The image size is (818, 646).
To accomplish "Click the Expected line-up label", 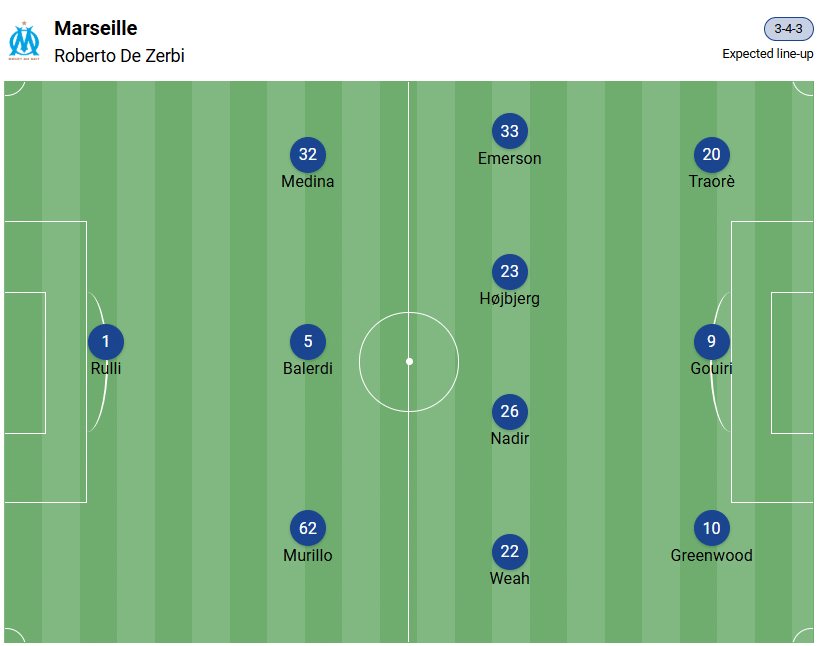I will point(767,54).
